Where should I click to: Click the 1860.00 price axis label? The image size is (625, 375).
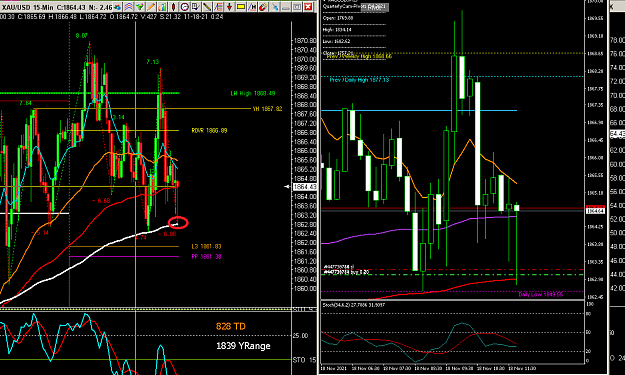point(305,288)
